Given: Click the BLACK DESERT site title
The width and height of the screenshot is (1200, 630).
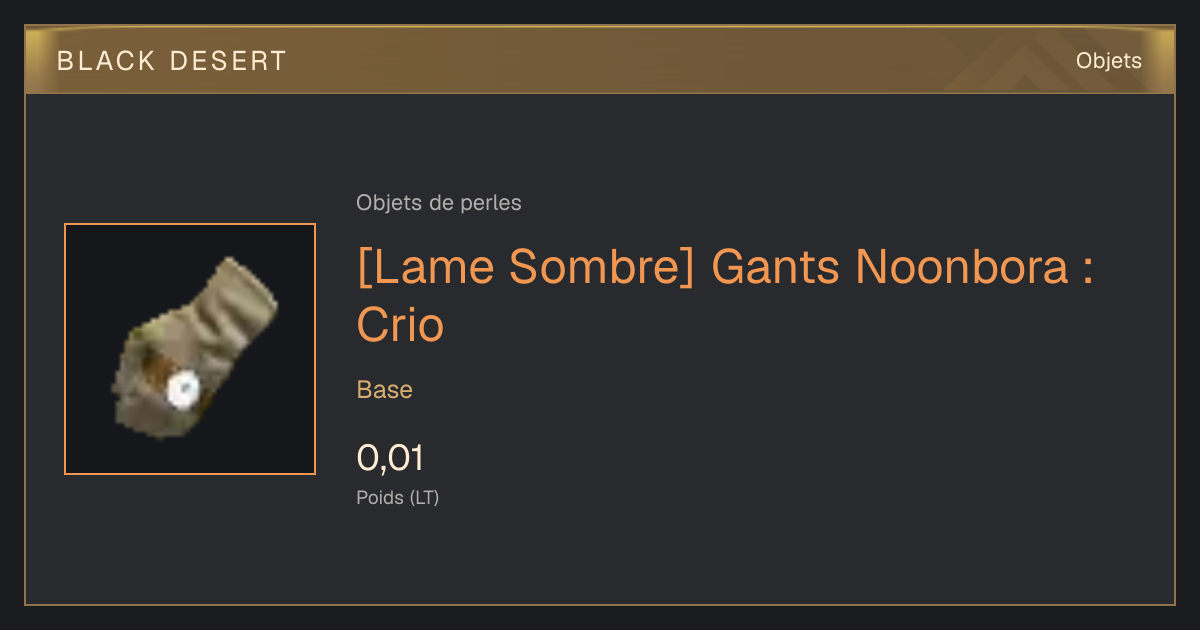Looking at the screenshot, I should (x=172, y=61).
